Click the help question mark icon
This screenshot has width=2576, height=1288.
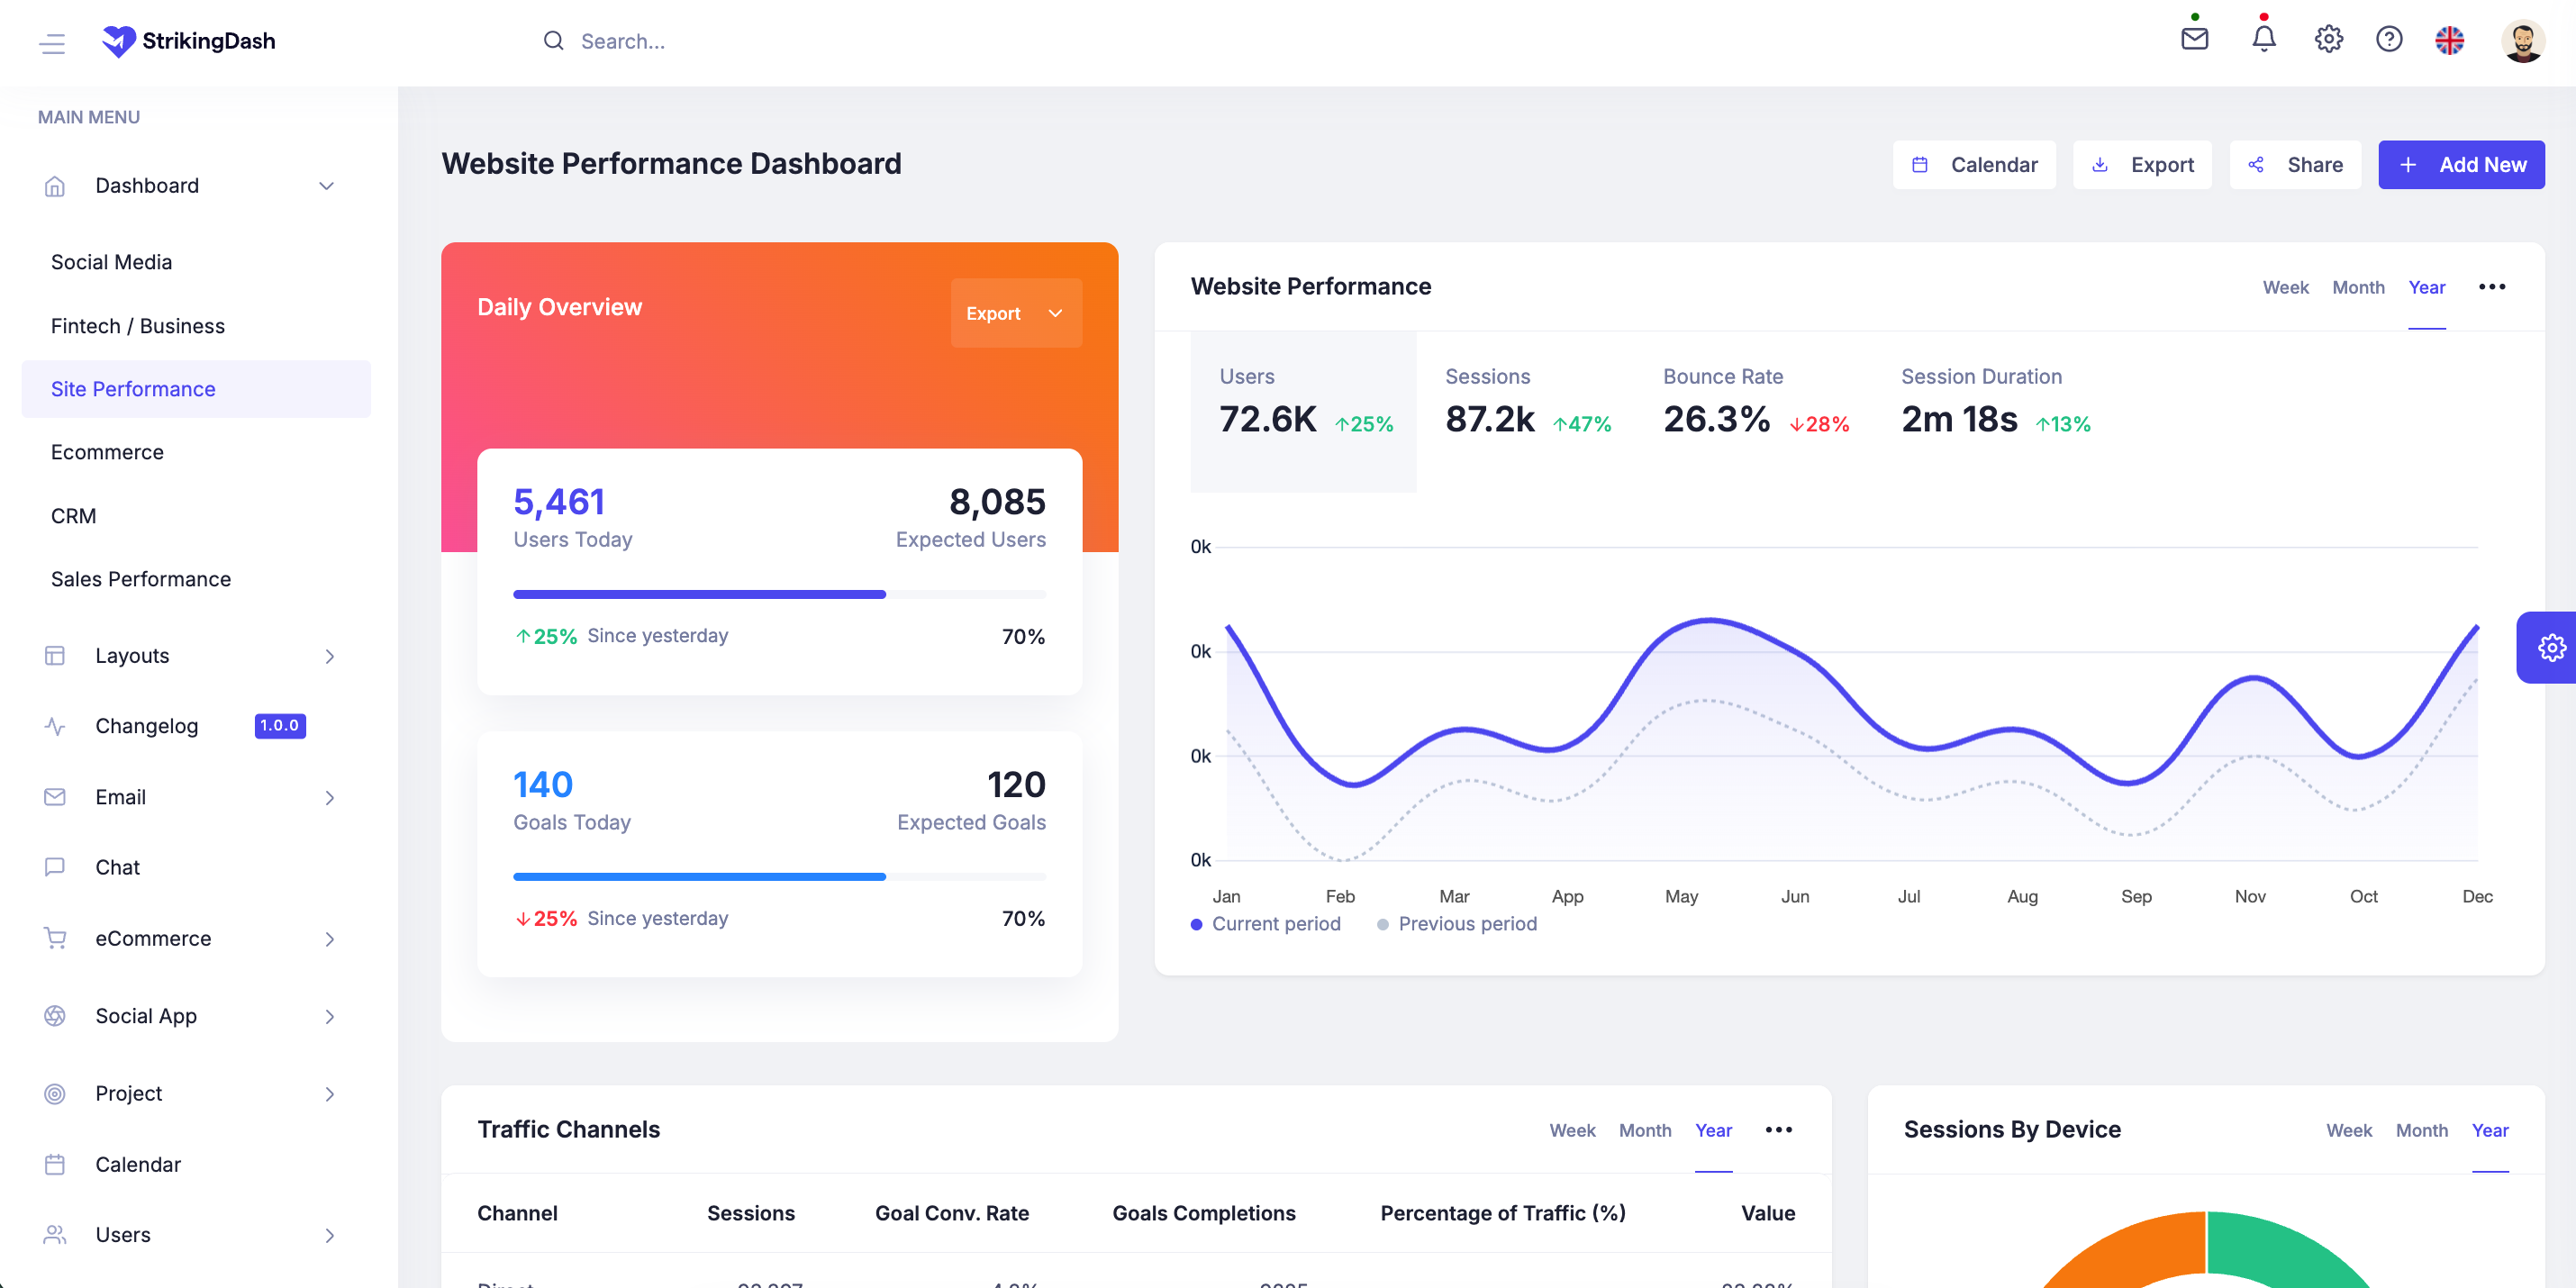click(2389, 40)
